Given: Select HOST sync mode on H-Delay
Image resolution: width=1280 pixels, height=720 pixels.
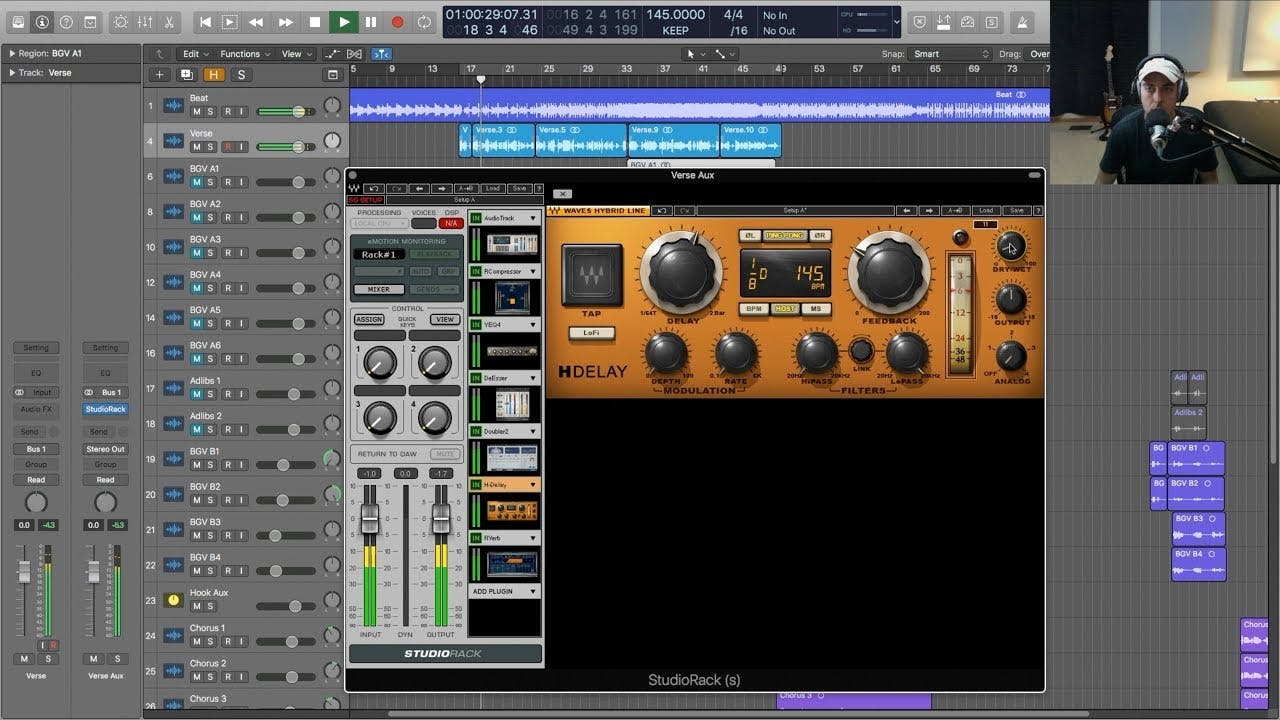Looking at the screenshot, I should [785, 309].
